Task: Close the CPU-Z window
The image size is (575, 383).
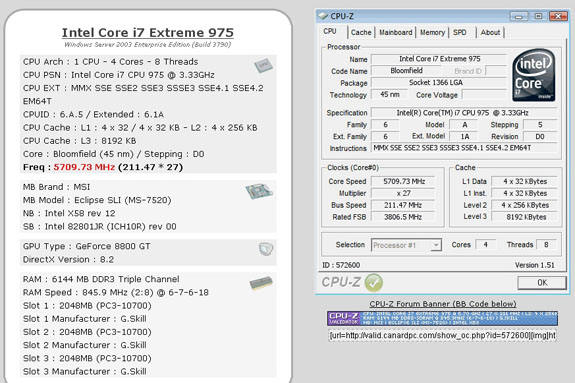Action: coord(558,16)
